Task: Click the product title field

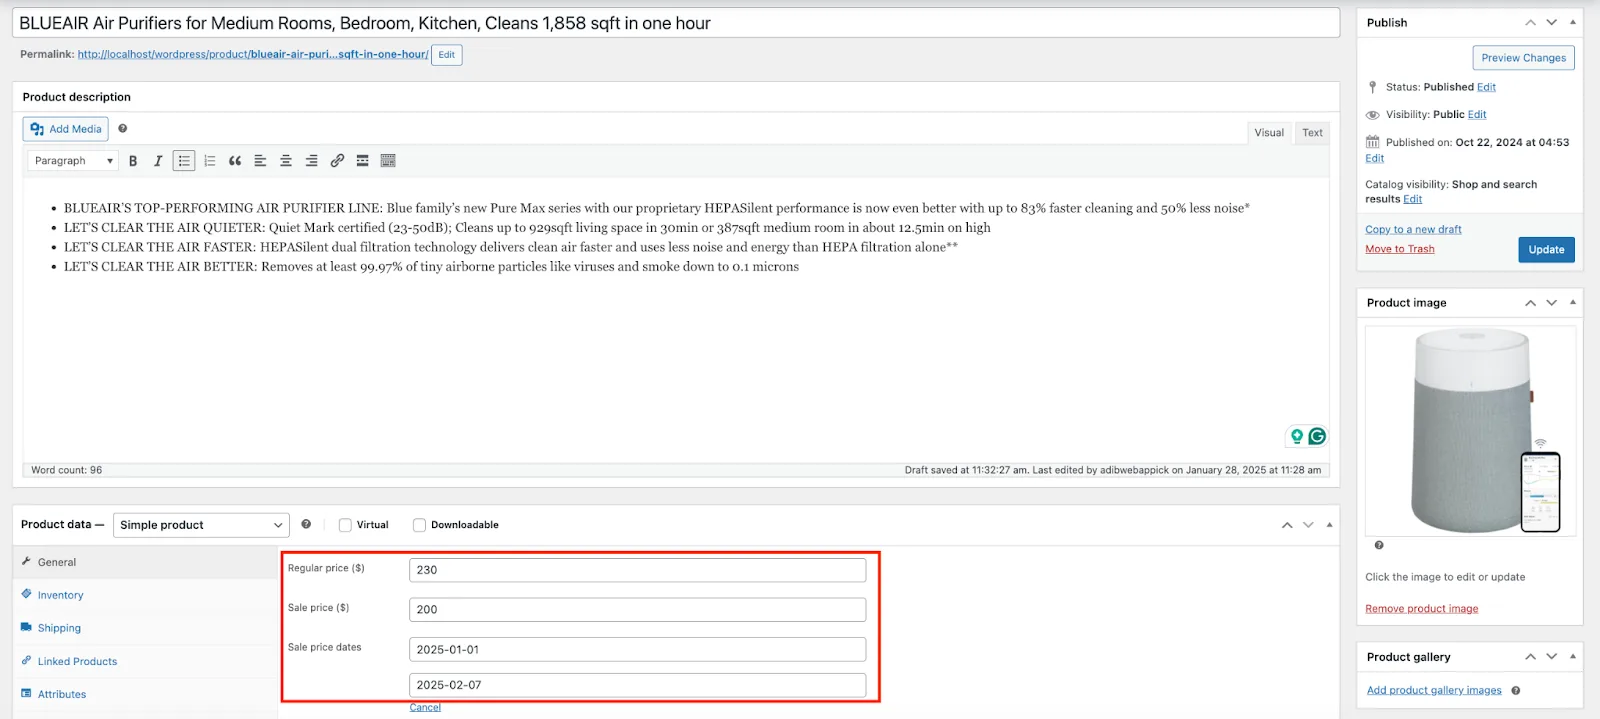Action: click(676, 23)
